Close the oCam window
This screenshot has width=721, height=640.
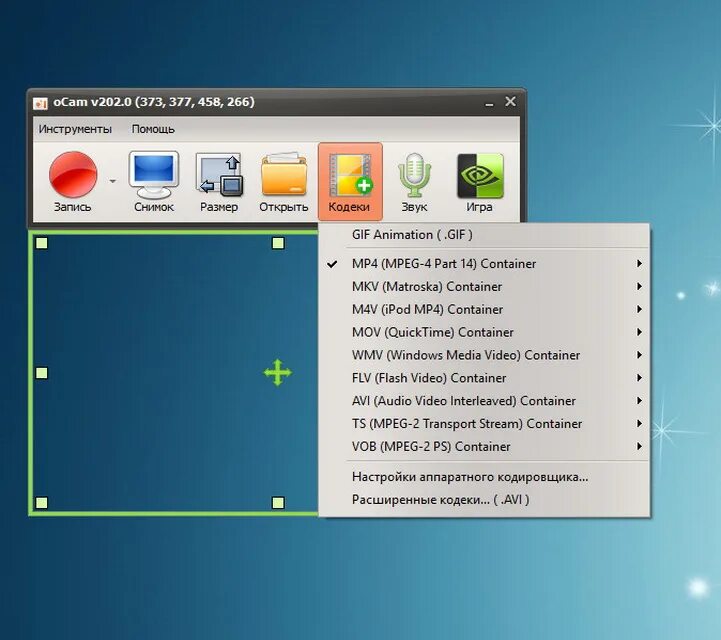point(510,101)
